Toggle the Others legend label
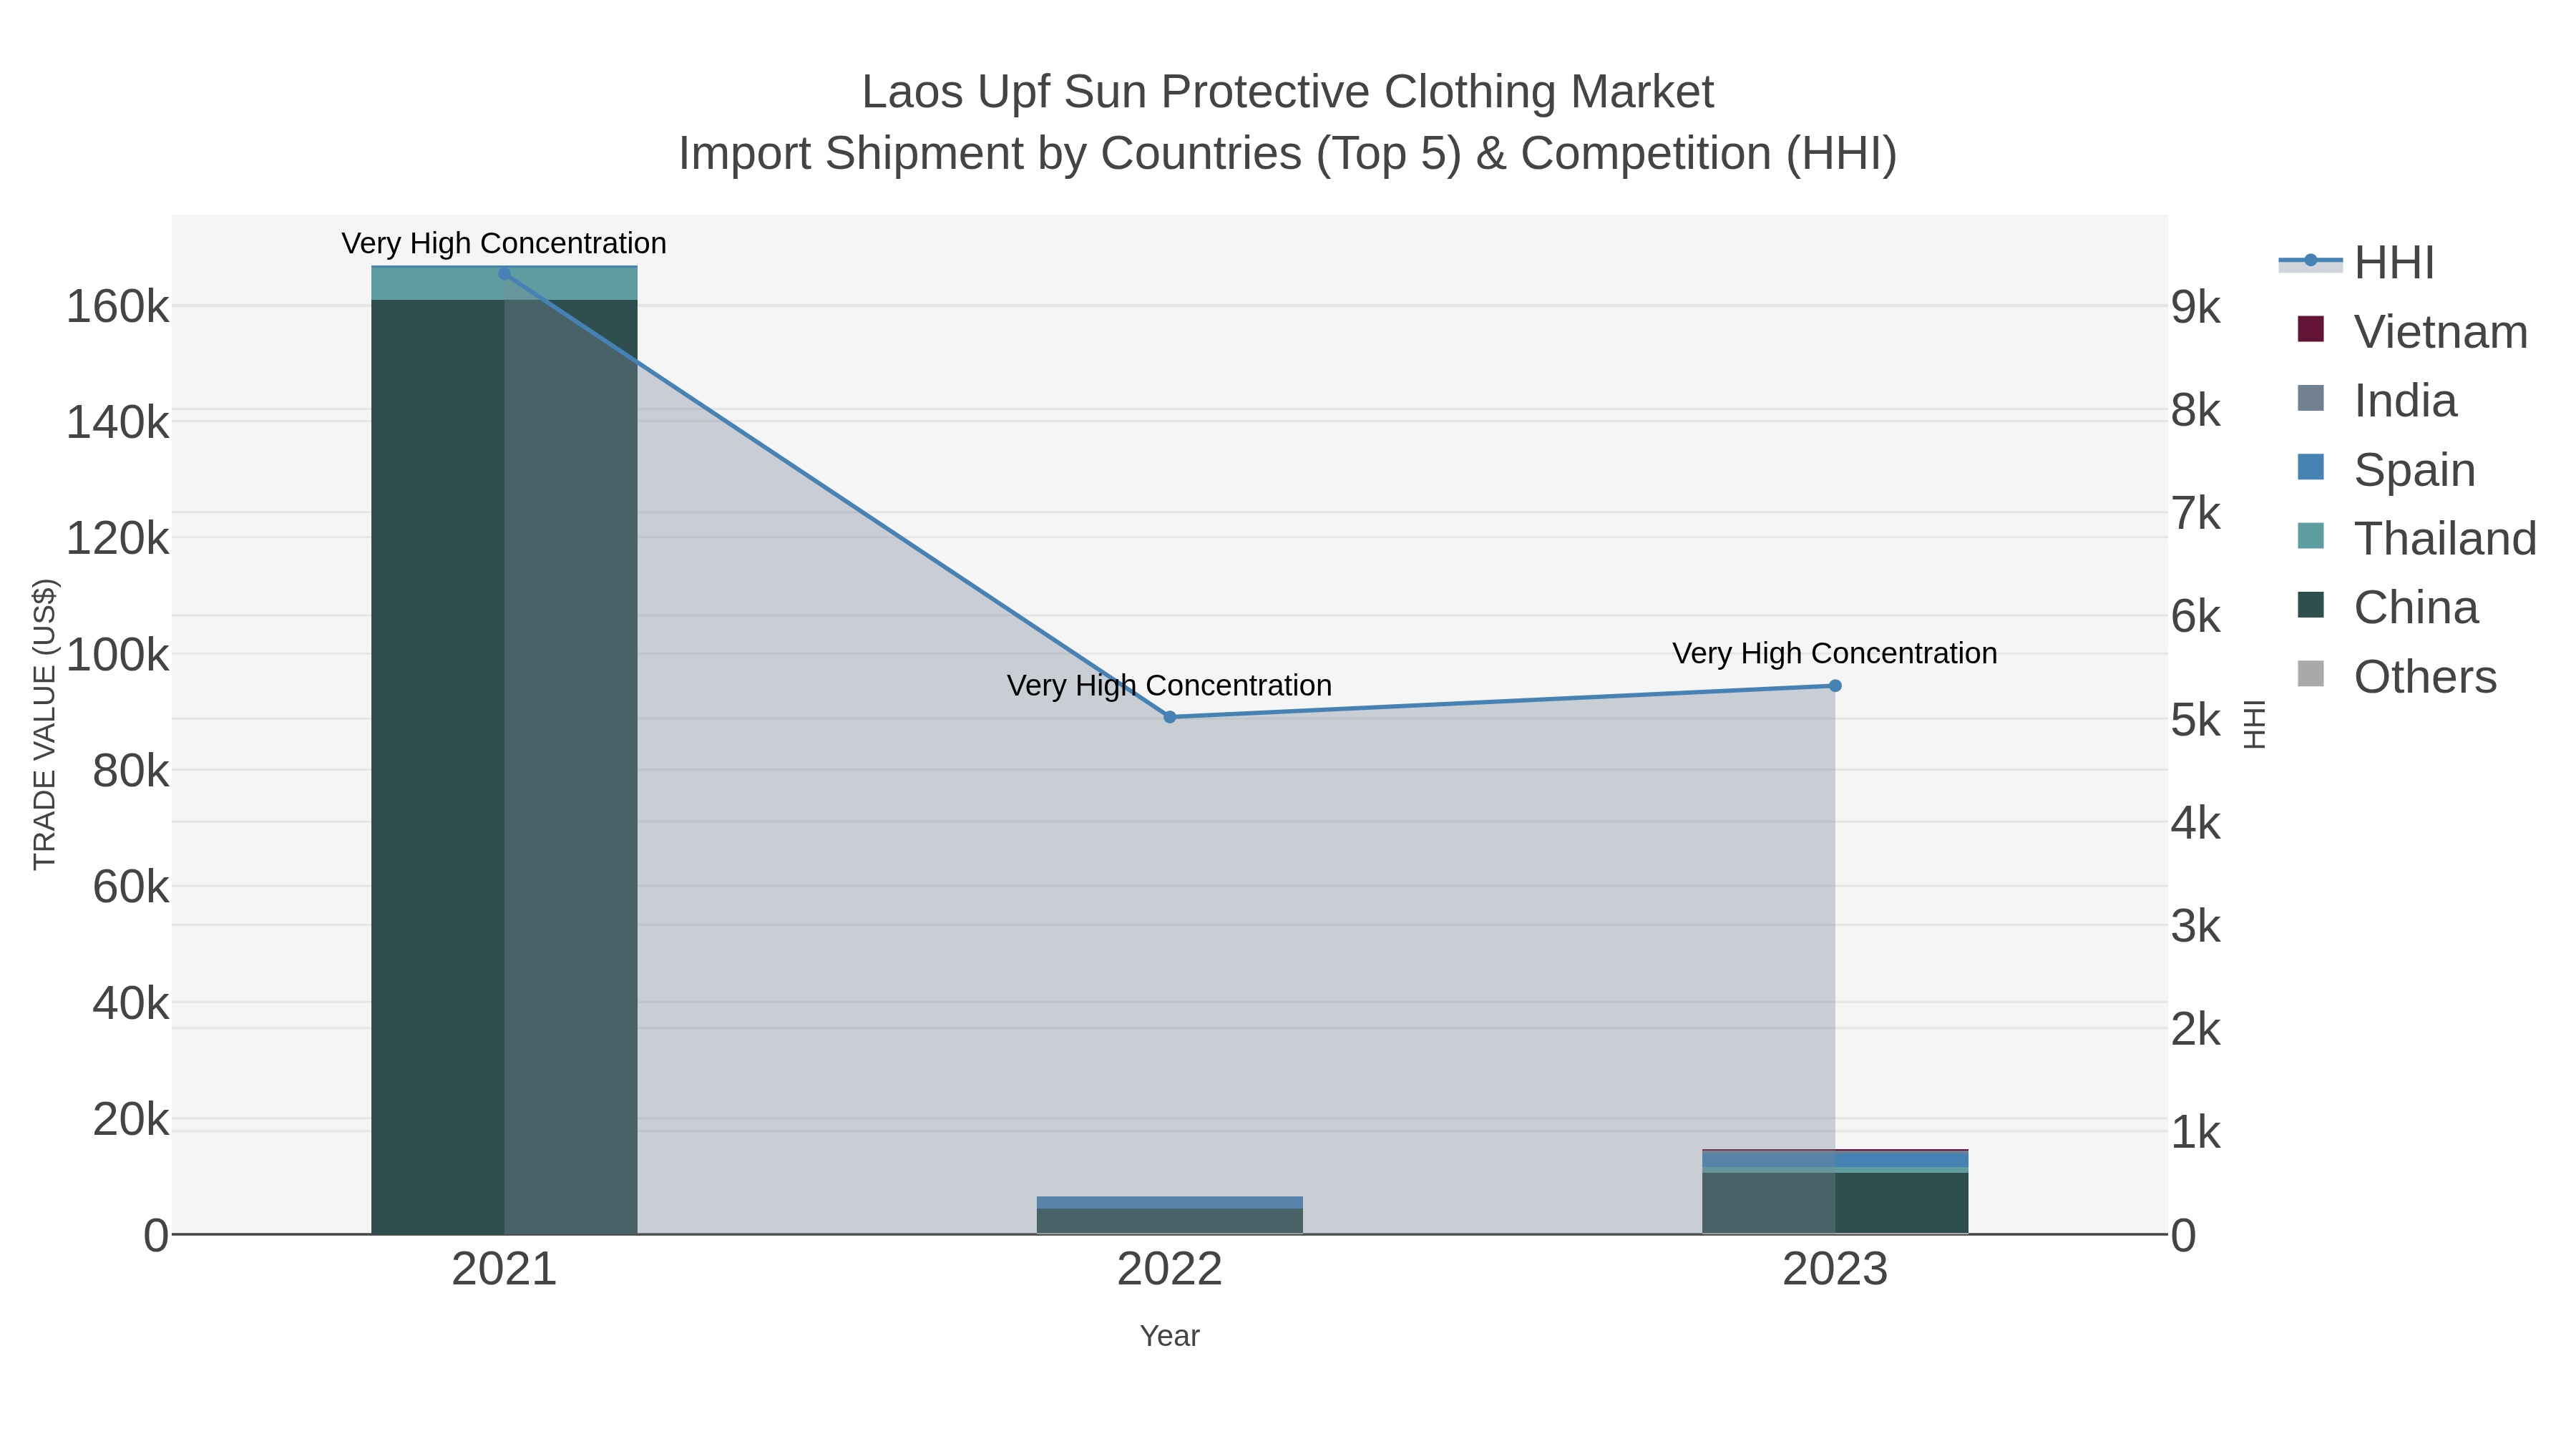 pos(2425,676)
